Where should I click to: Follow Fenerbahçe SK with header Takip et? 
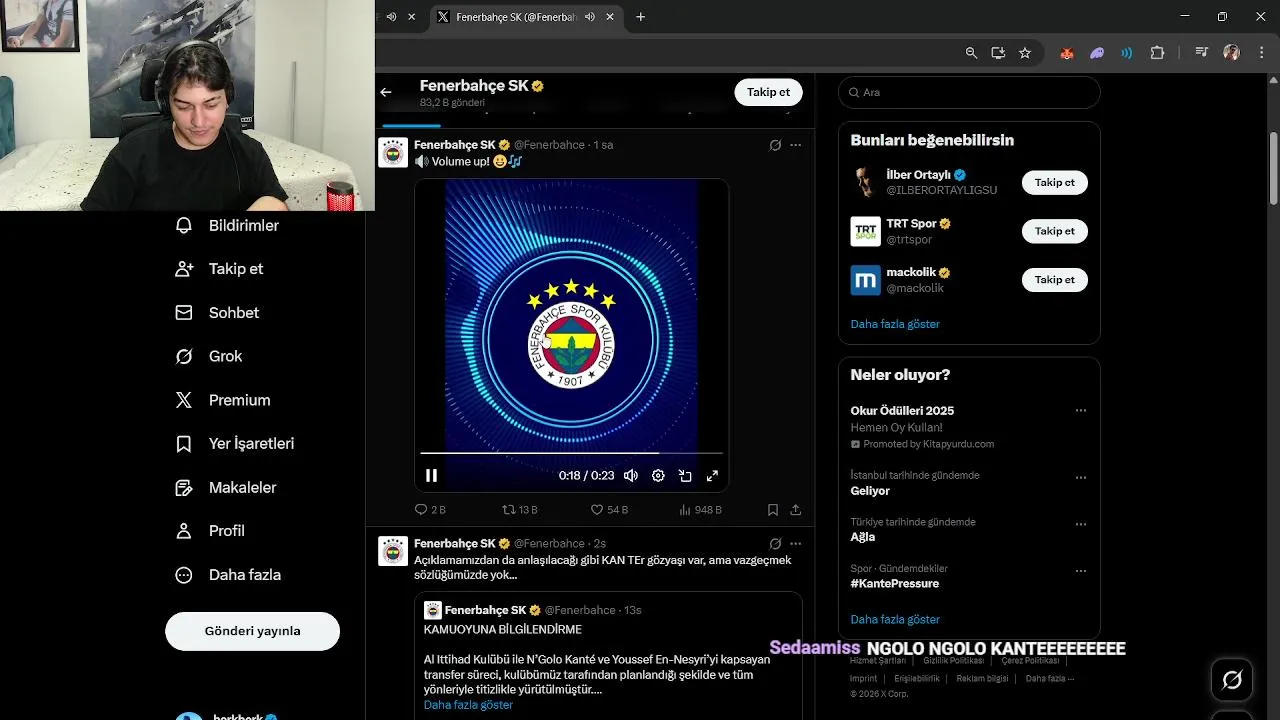click(x=768, y=92)
